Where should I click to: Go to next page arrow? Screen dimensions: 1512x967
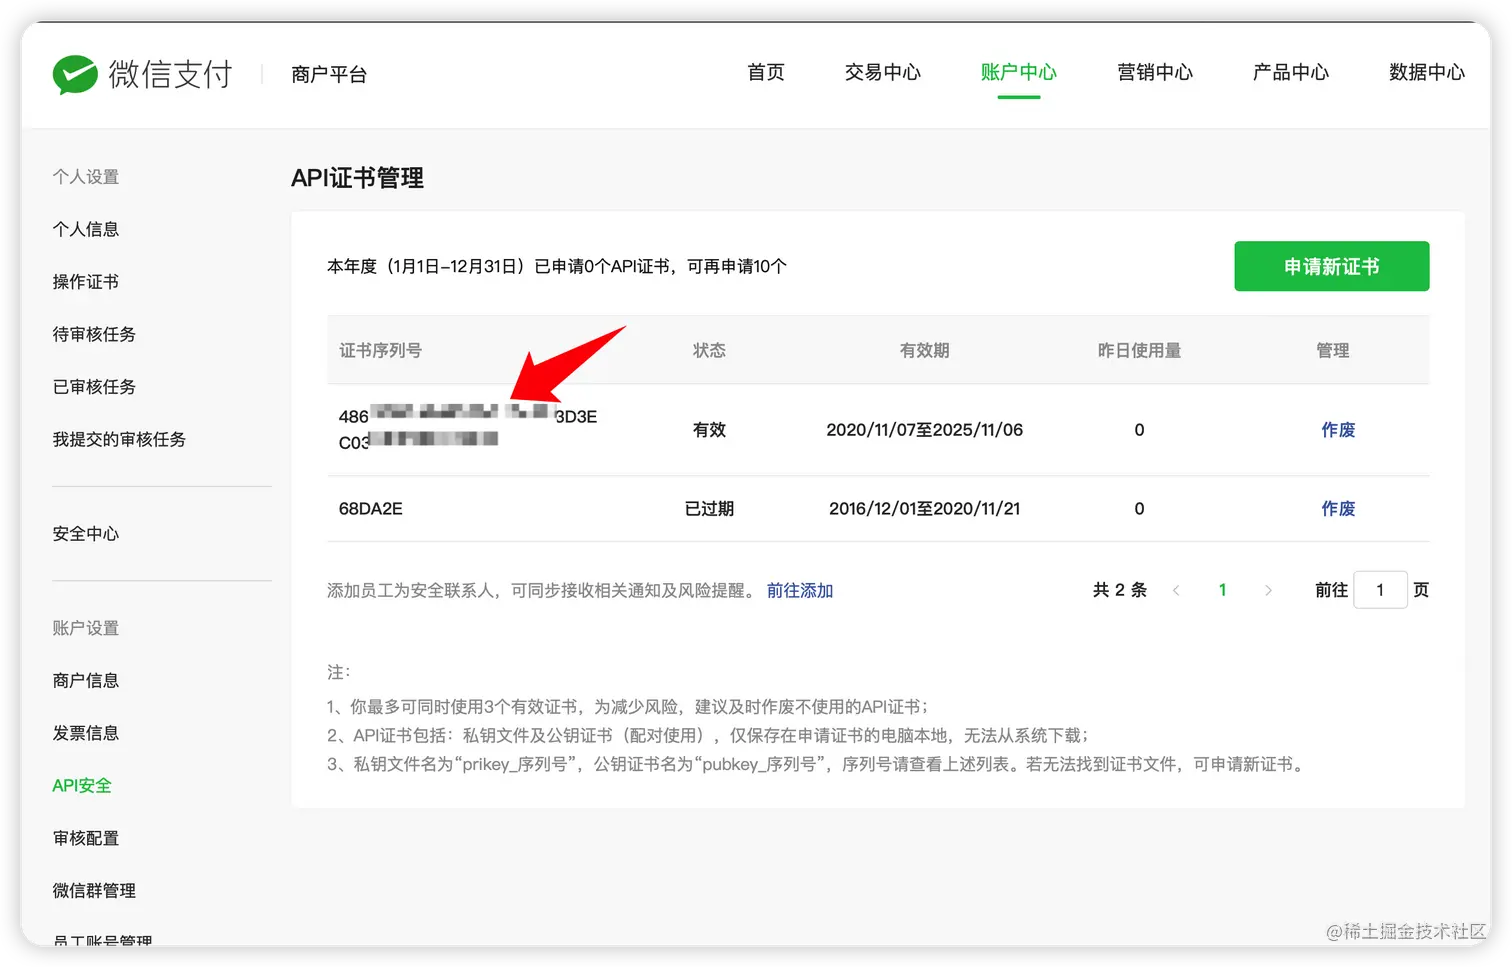tap(1268, 590)
